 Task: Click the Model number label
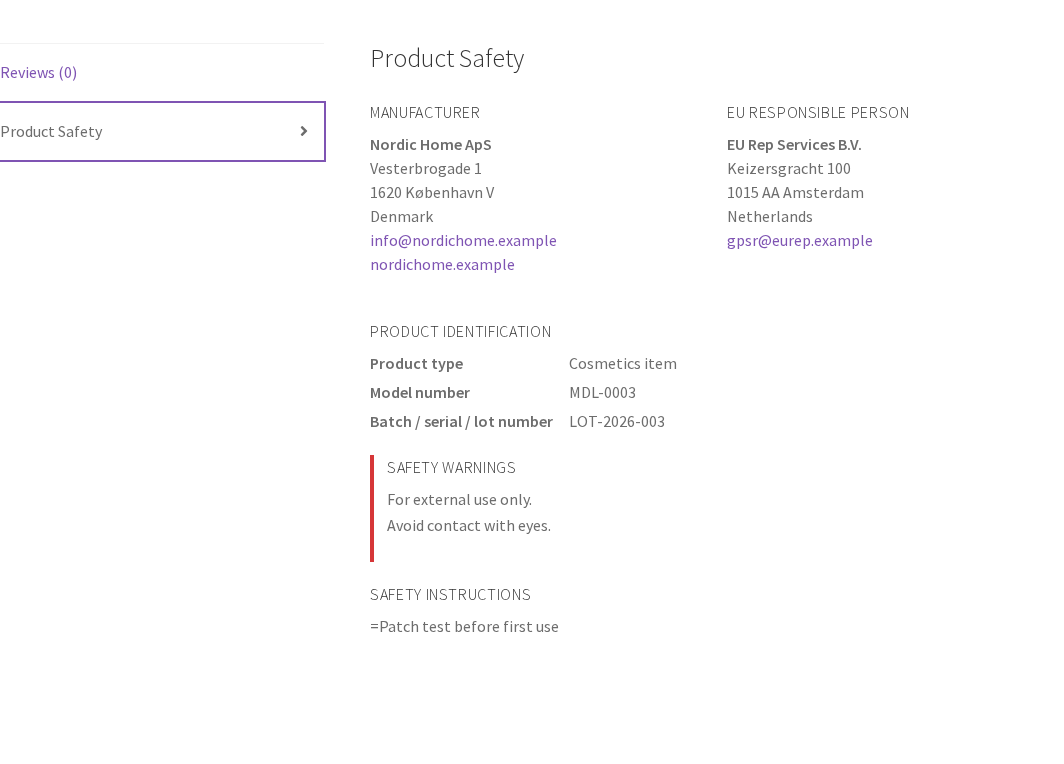tap(420, 393)
